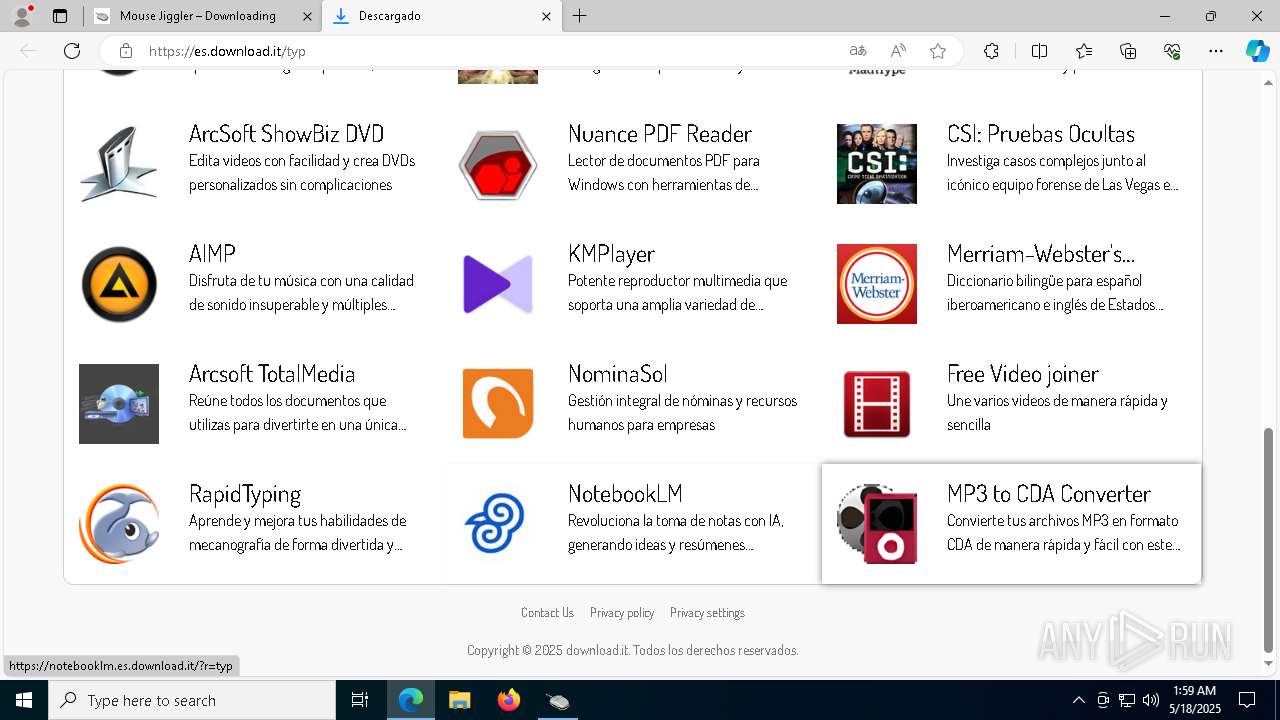Open Settings and more menu
This screenshot has height=720, width=1280.
point(1216,51)
